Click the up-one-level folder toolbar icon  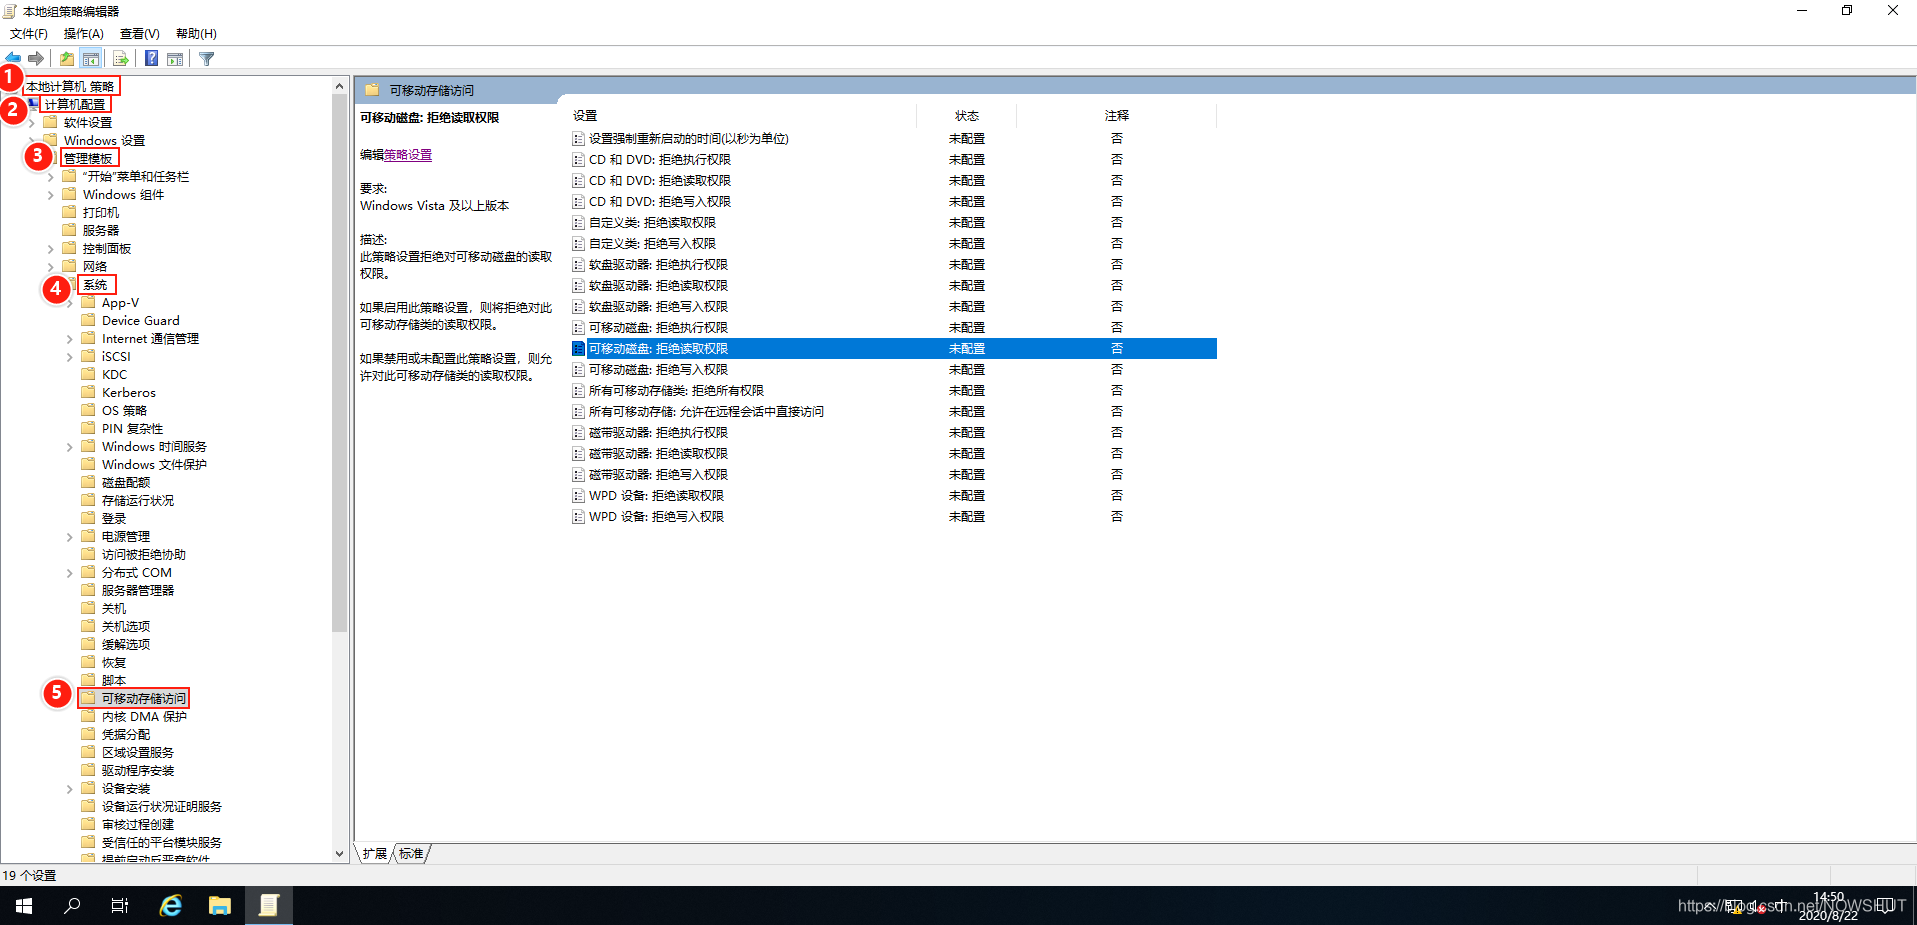pos(66,58)
